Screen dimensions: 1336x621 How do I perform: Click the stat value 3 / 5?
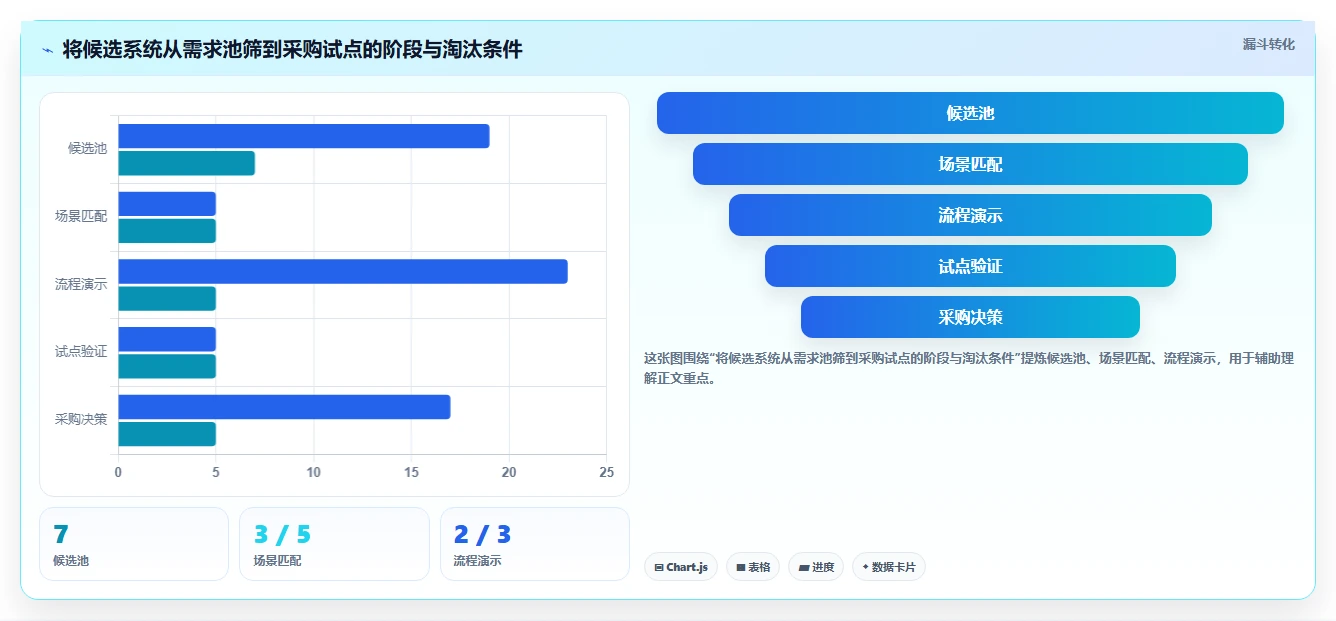tap(282, 535)
